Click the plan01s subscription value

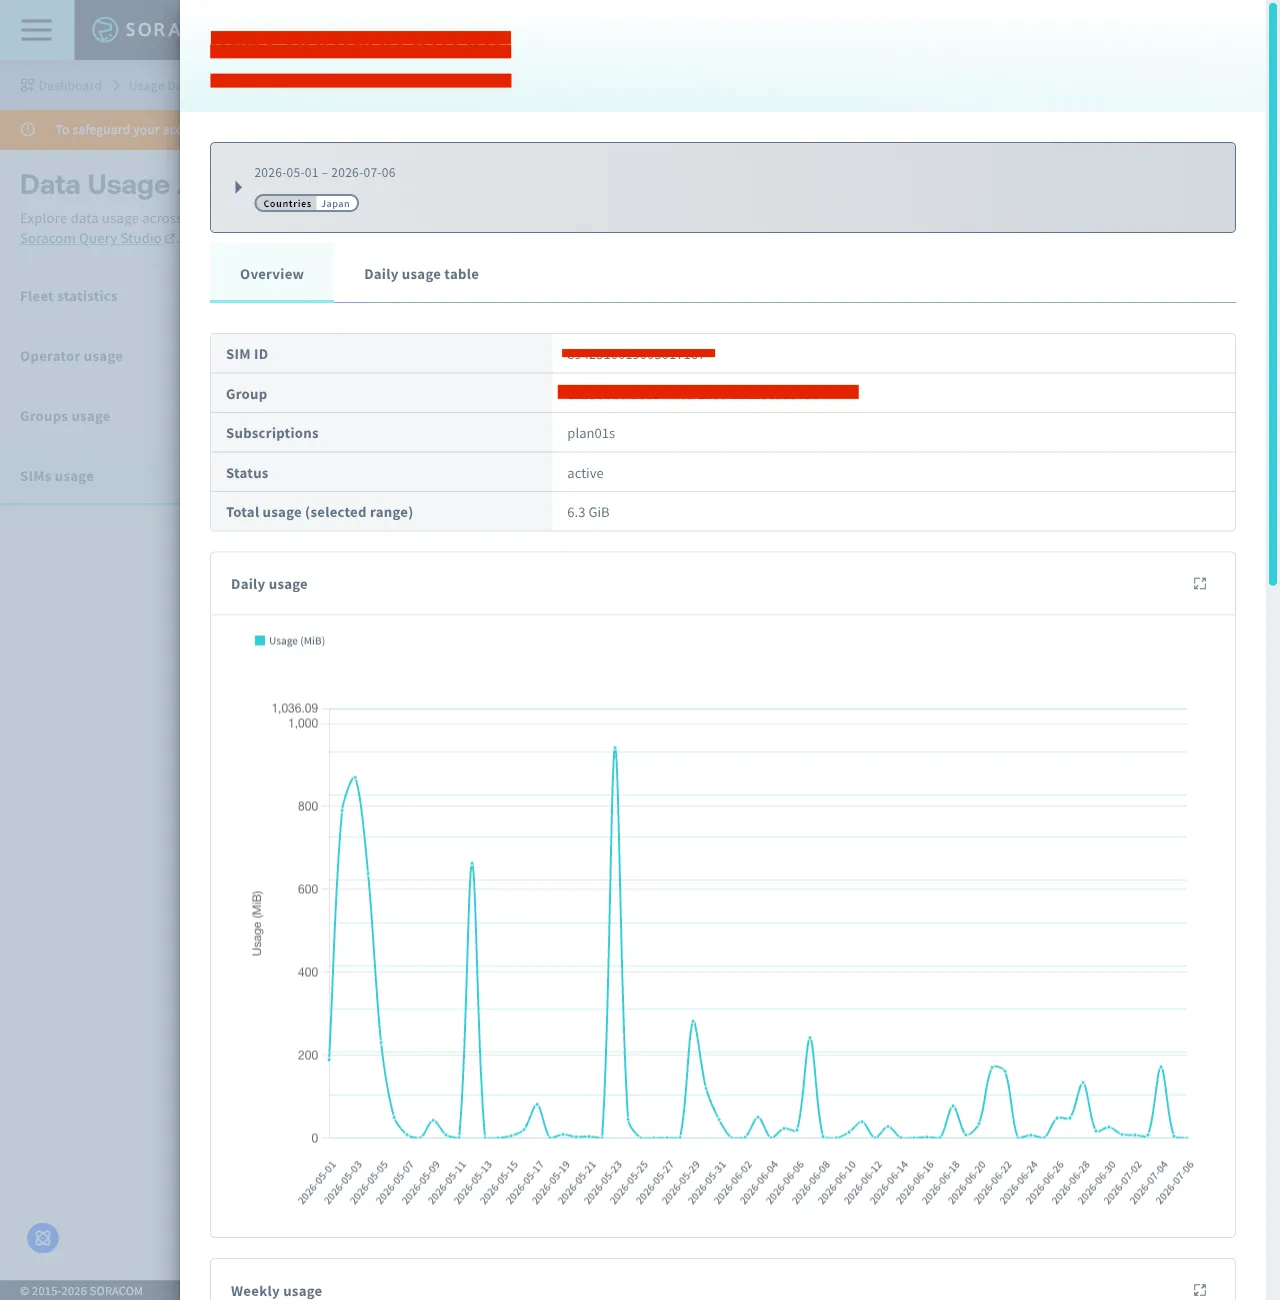tap(591, 433)
